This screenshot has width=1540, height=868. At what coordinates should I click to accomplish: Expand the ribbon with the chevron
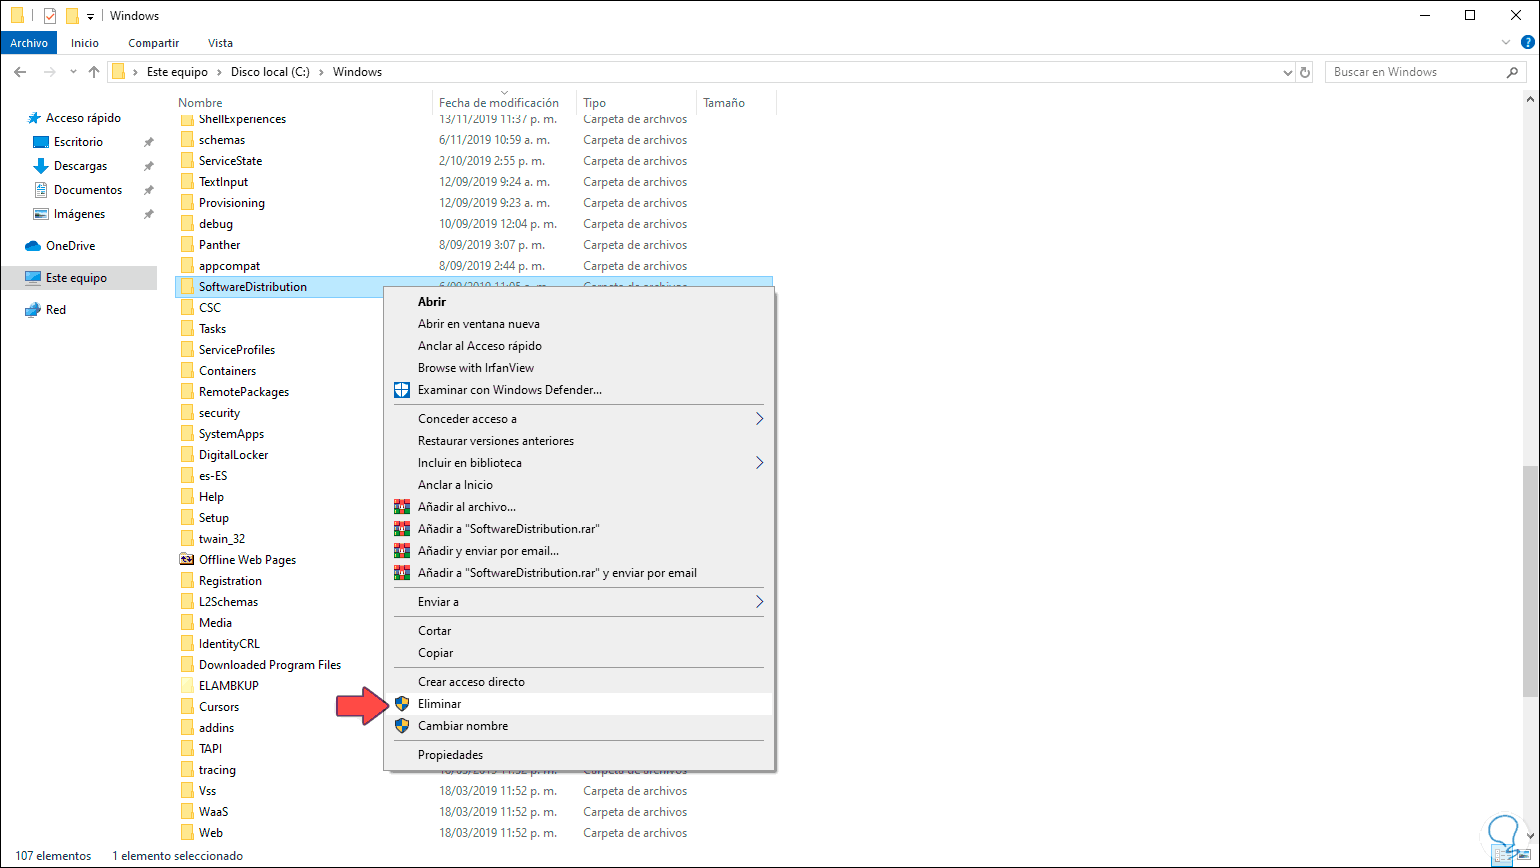[x=1507, y=43]
